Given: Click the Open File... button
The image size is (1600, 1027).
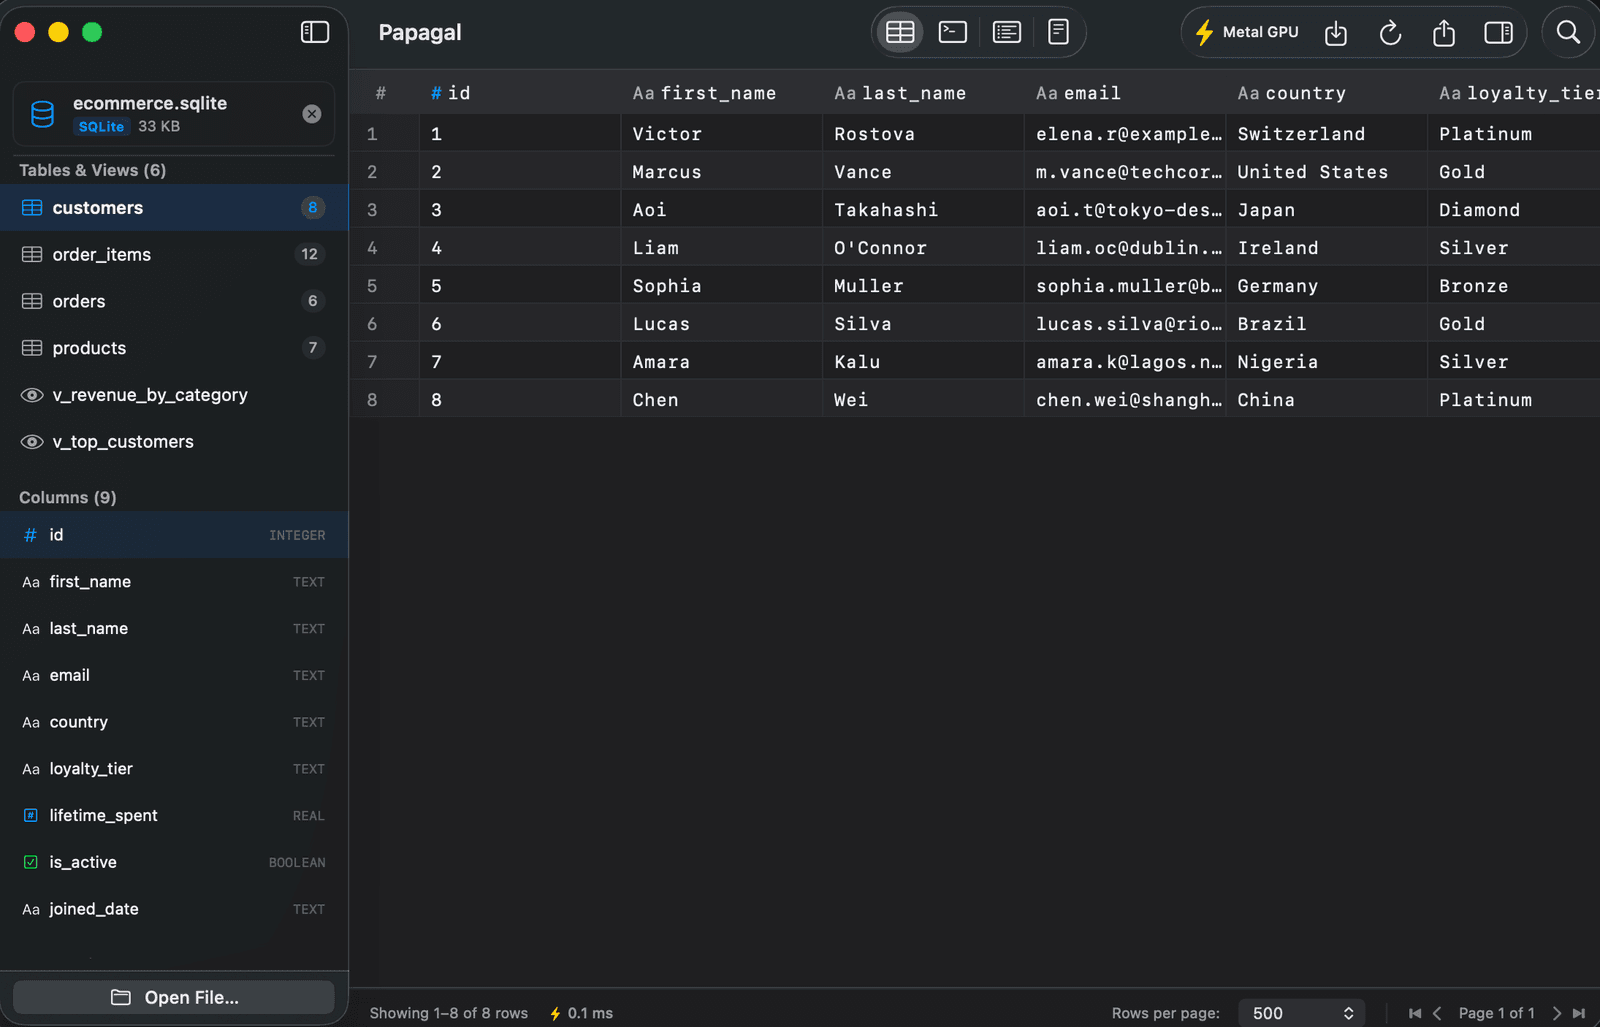Looking at the screenshot, I should 174,997.
